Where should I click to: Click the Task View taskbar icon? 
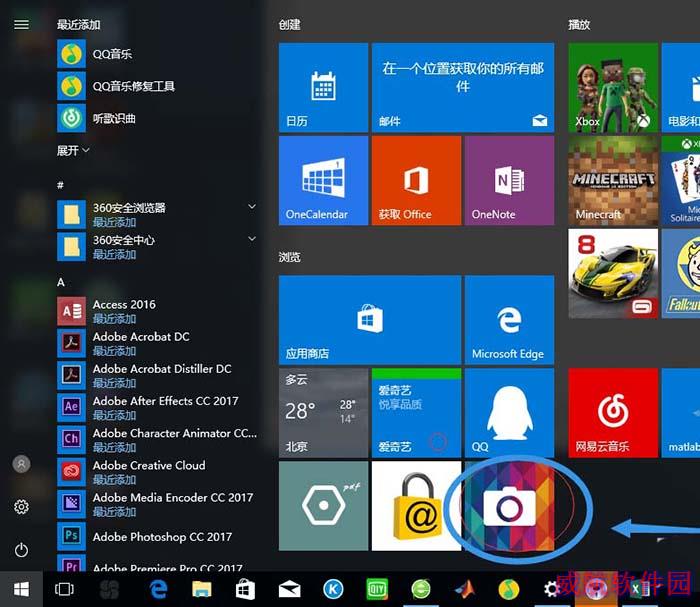[64, 589]
